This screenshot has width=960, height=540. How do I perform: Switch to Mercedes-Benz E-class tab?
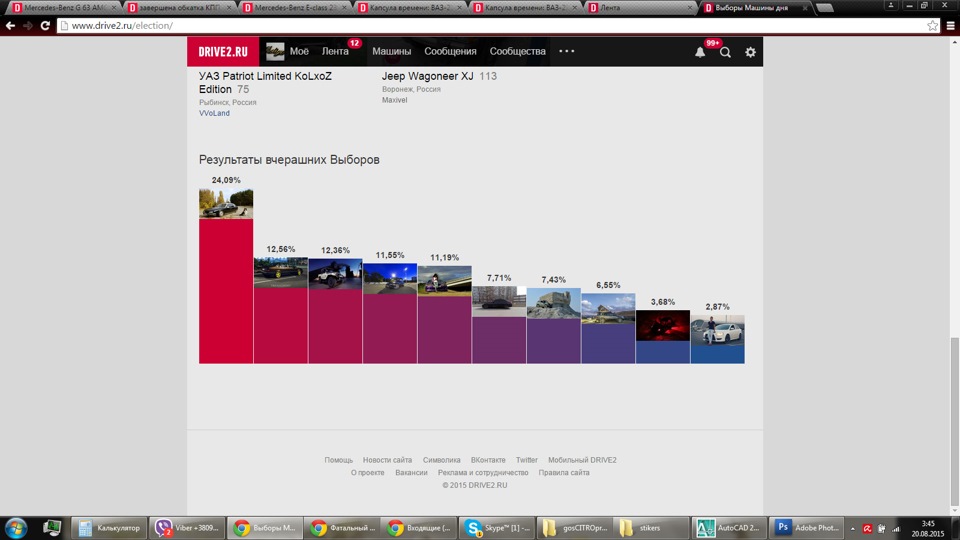294,8
